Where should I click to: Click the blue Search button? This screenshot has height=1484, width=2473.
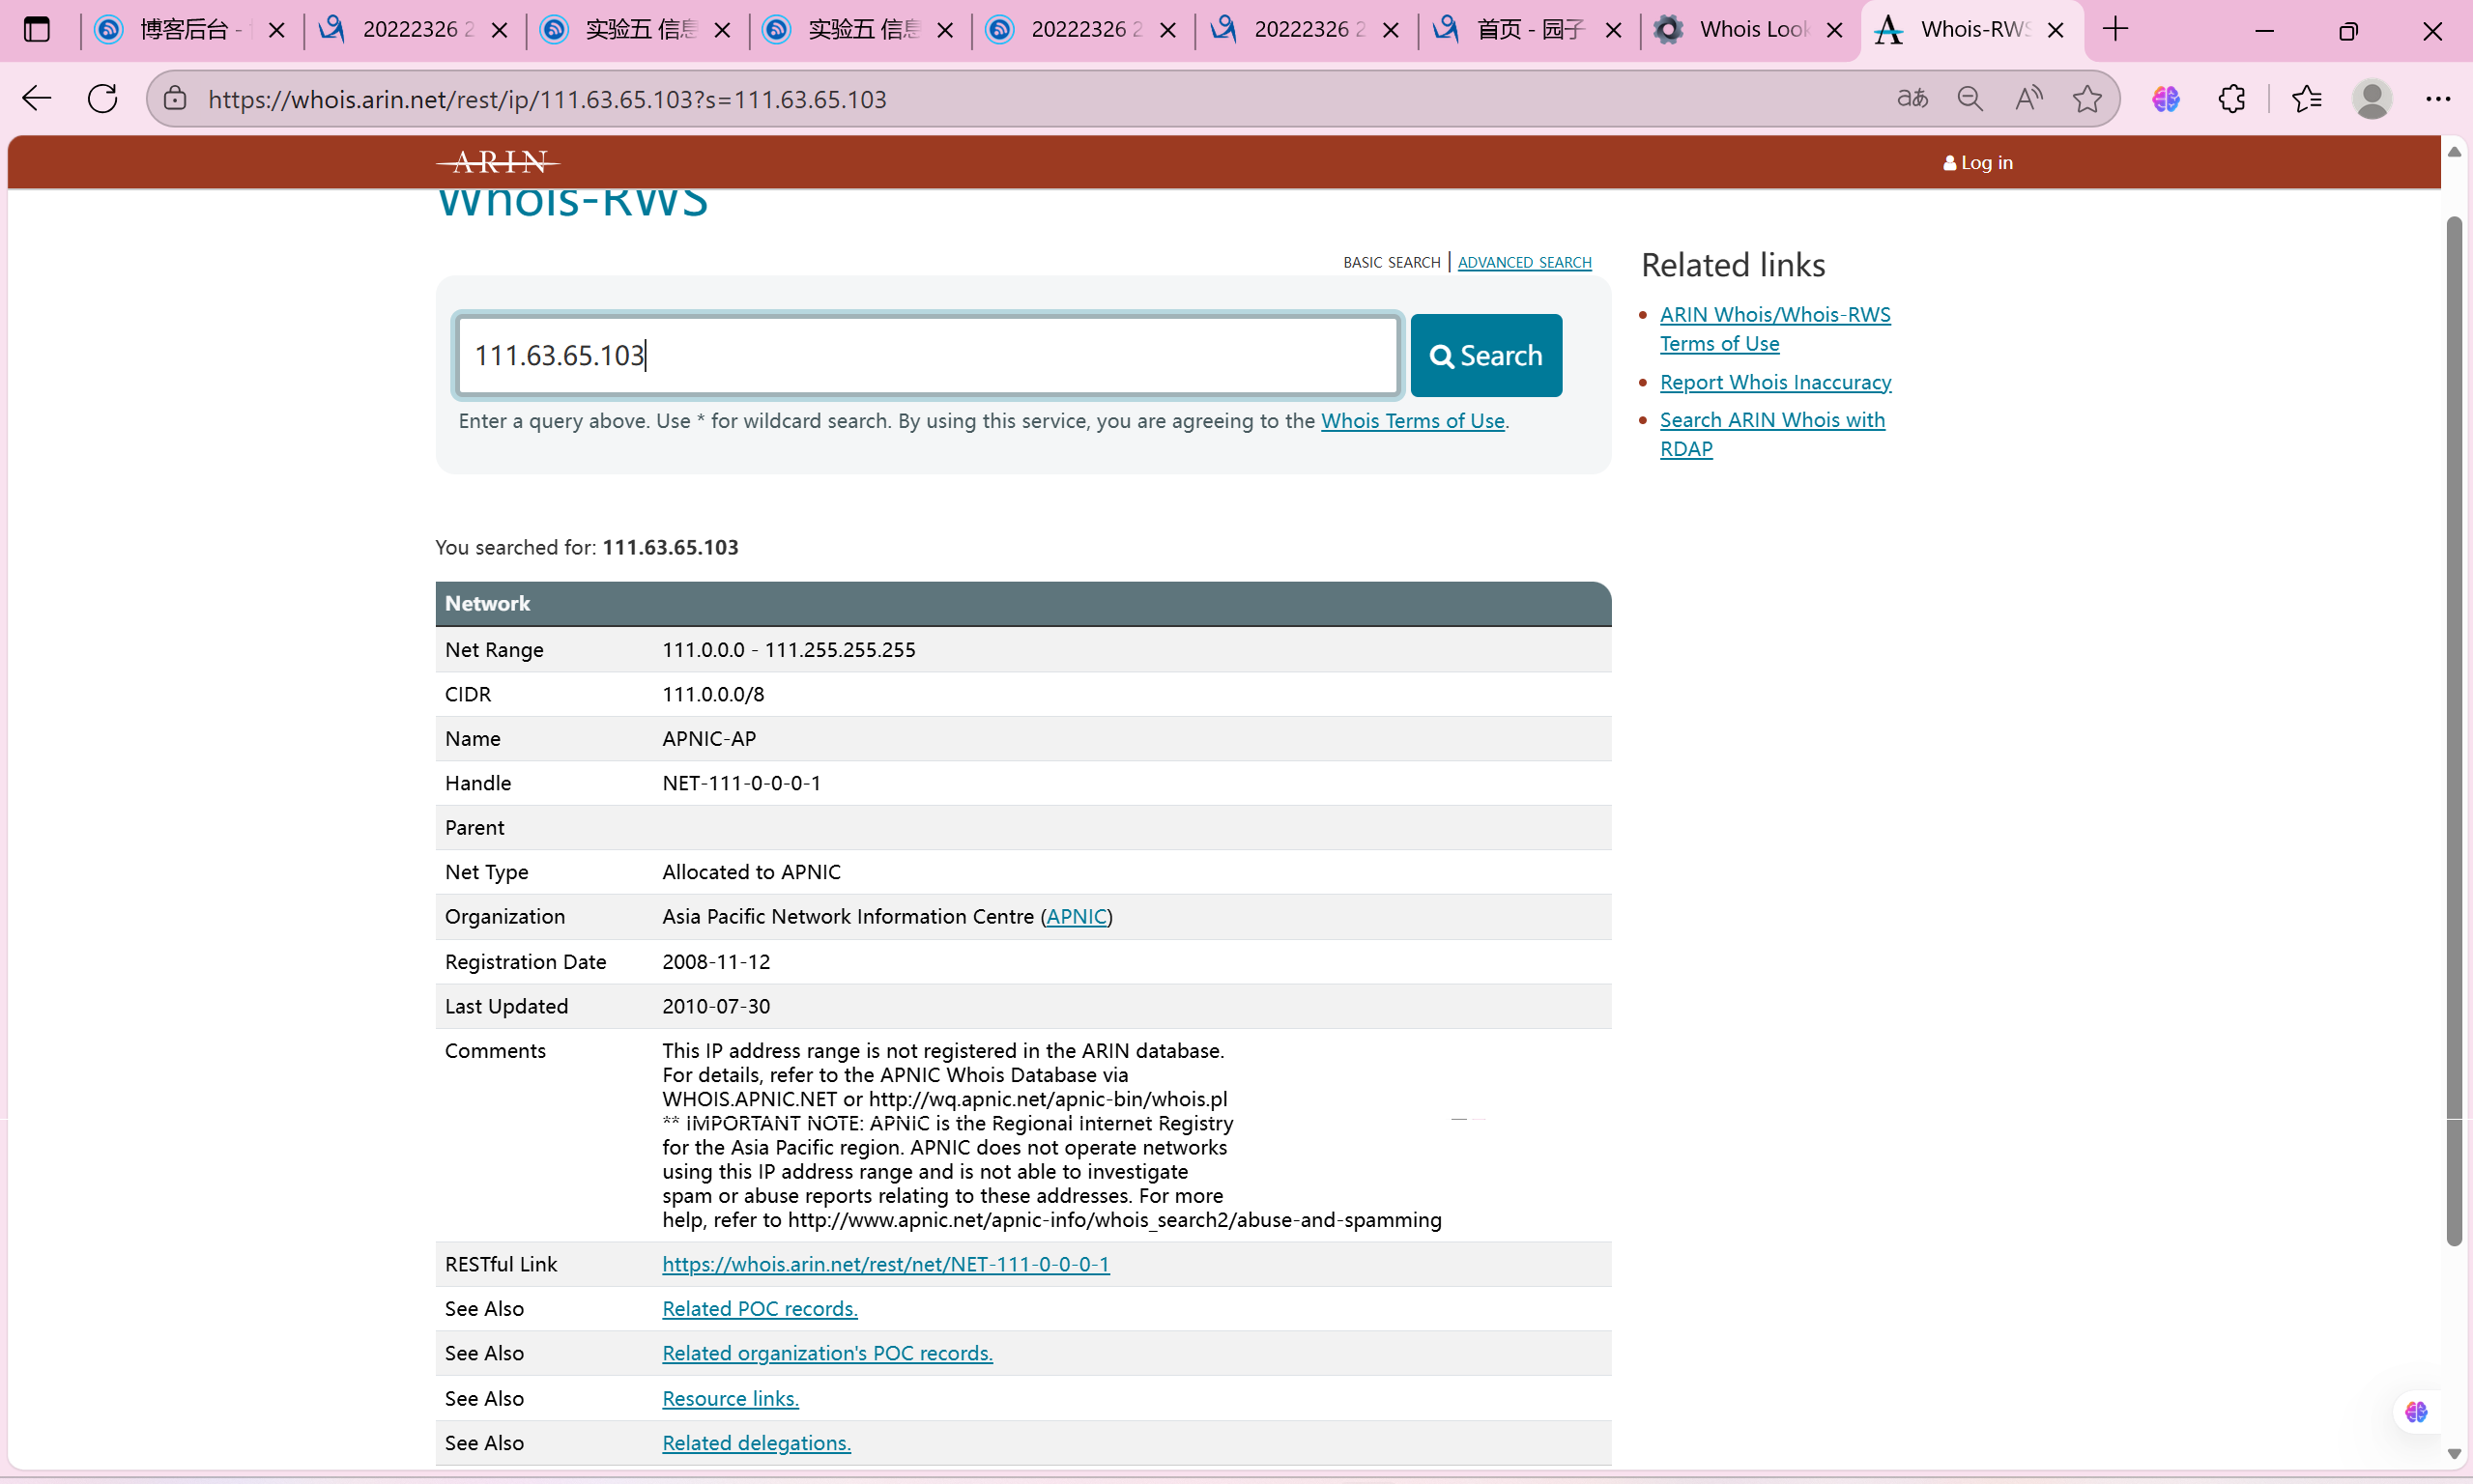[x=1486, y=355]
